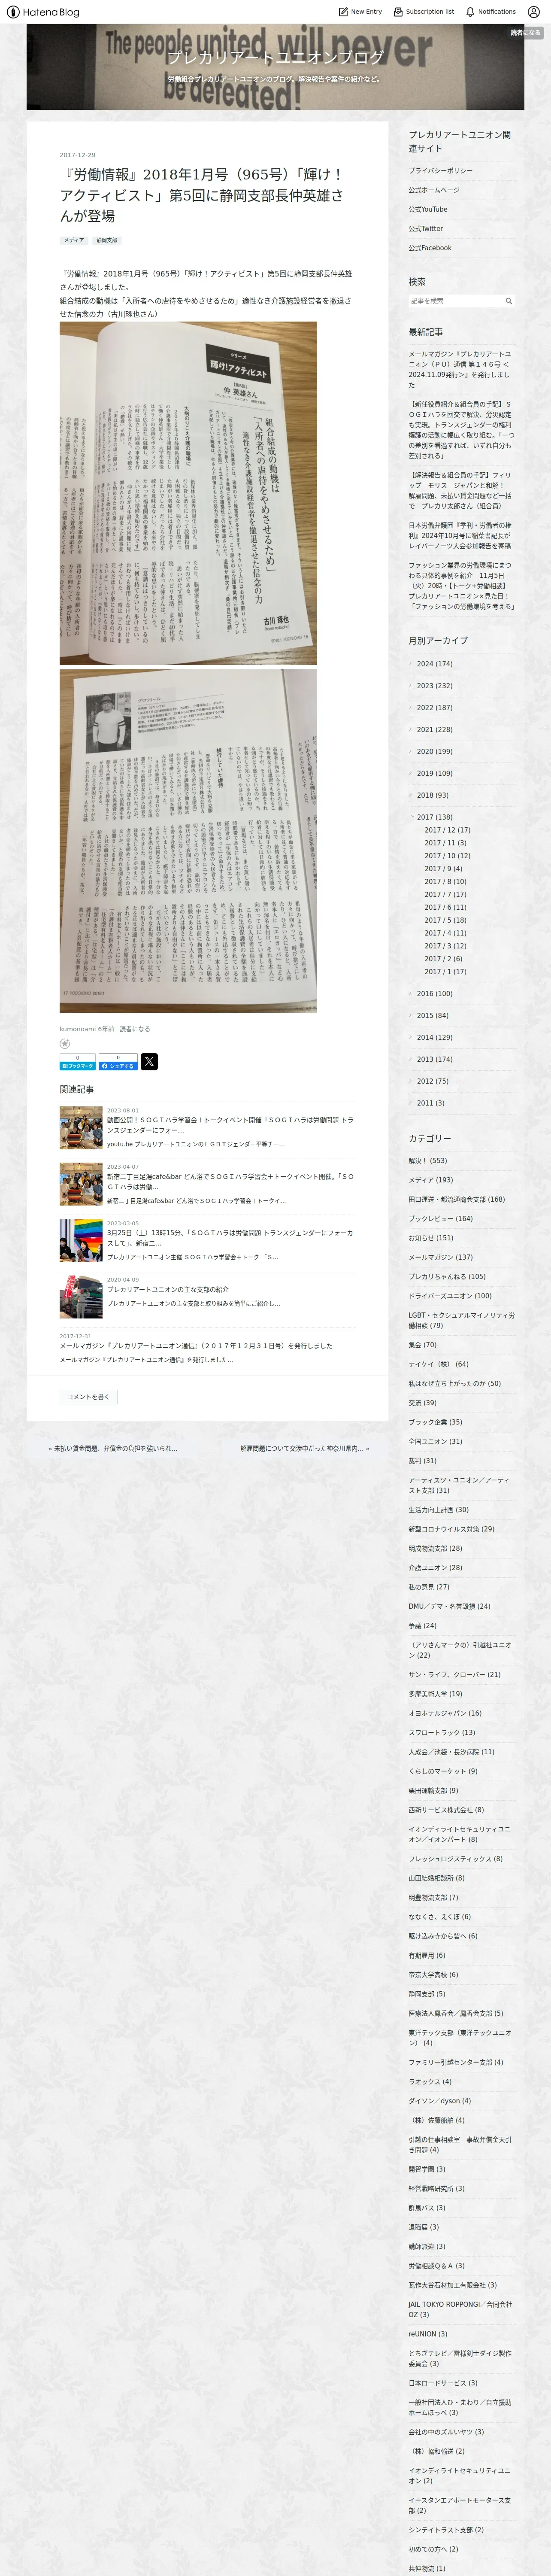The image size is (551, 2576).
Task: Open the first magazine page photo
Action: [188, 493]
